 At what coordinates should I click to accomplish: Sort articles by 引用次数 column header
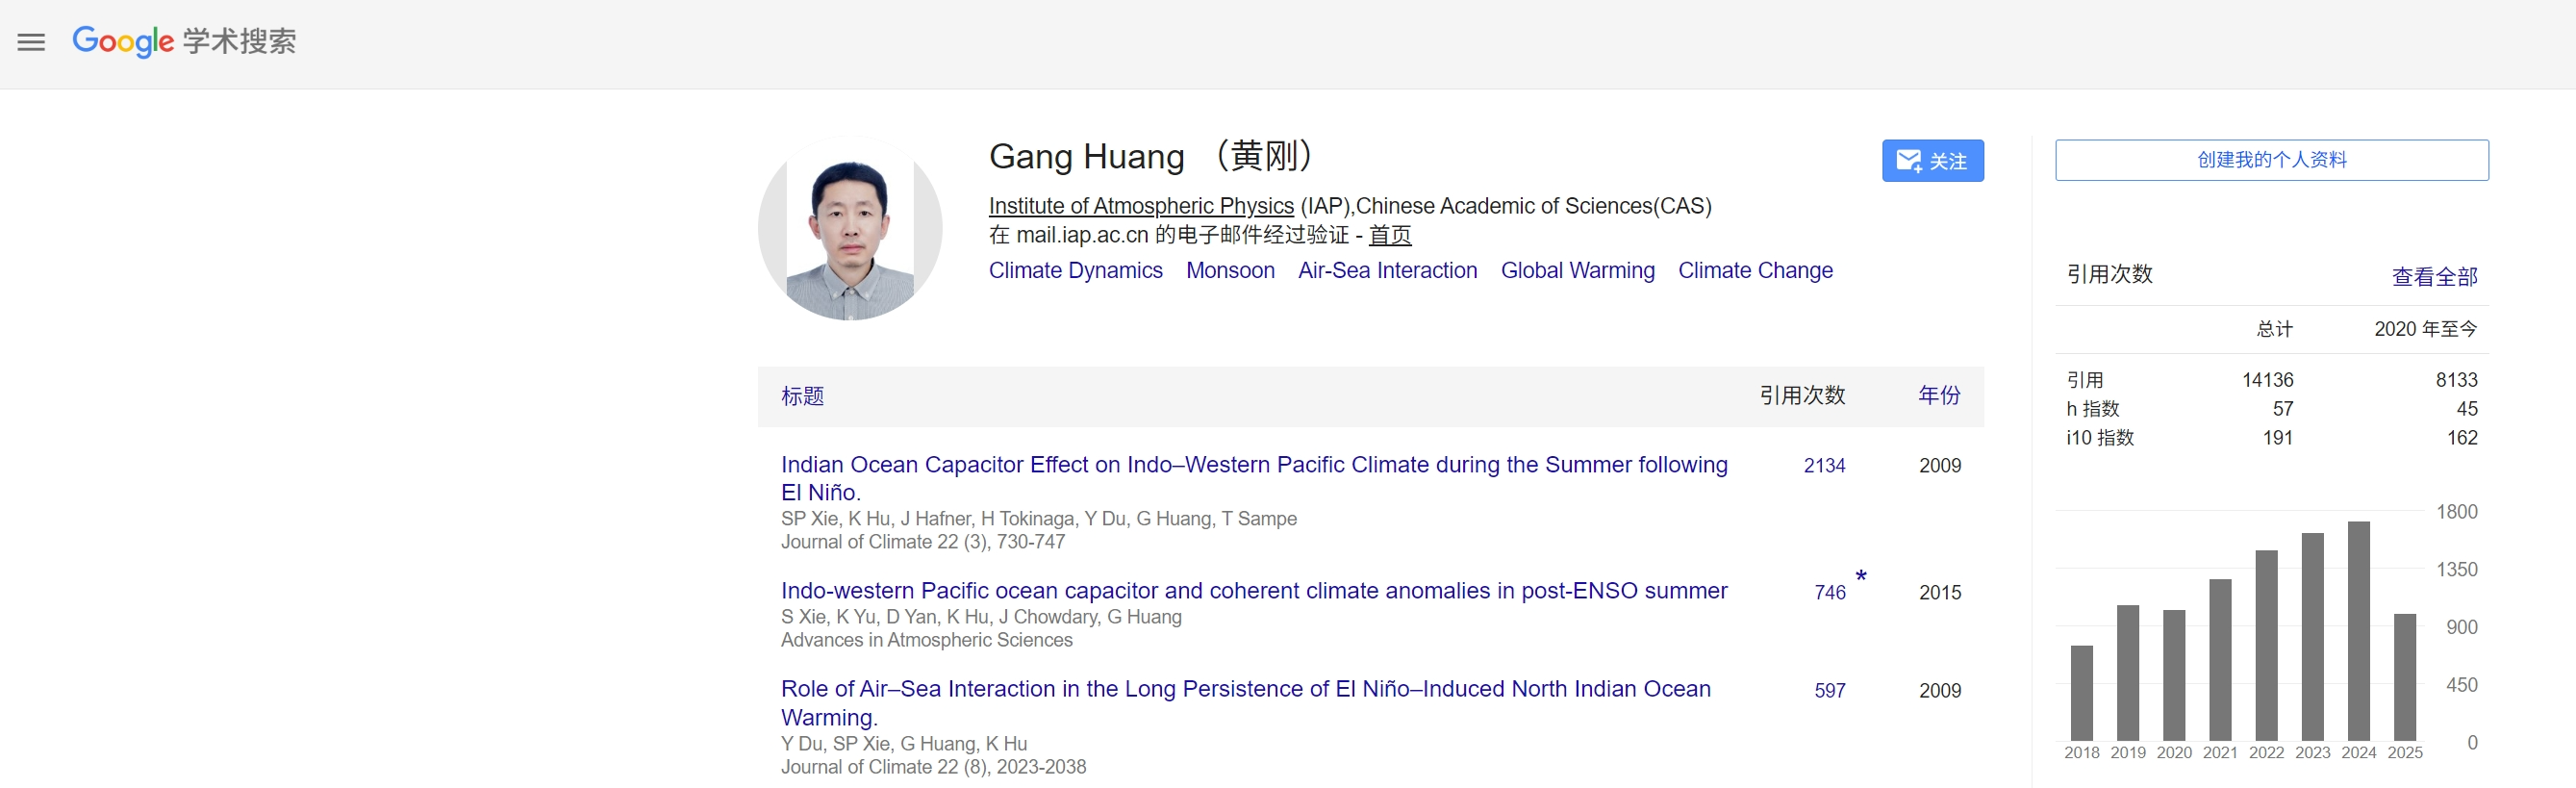(x=1802, y=395)
